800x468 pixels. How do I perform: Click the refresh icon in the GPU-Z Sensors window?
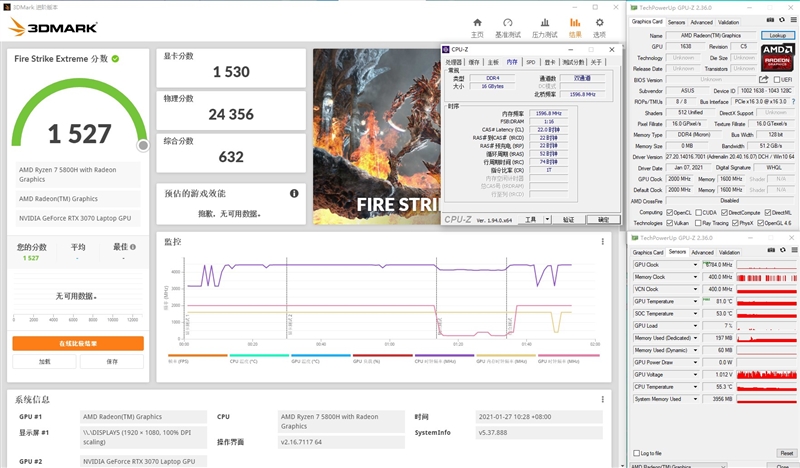click(783, 250)
